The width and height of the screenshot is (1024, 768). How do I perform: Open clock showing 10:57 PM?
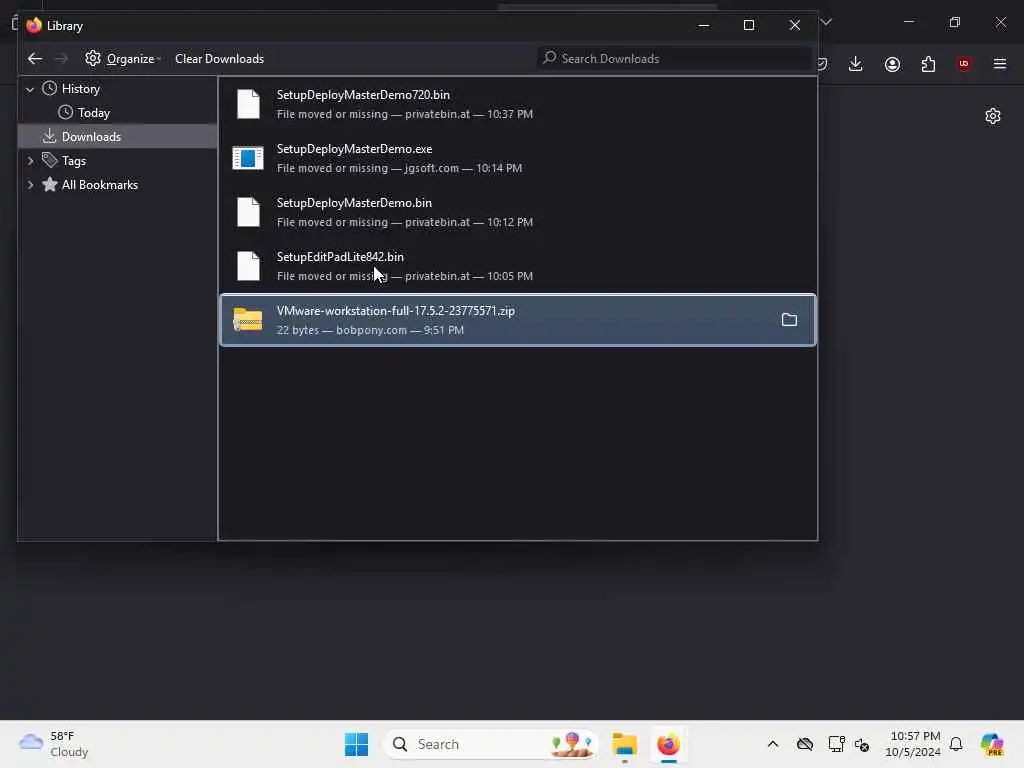pyautogui.click(x=913, y=744)
